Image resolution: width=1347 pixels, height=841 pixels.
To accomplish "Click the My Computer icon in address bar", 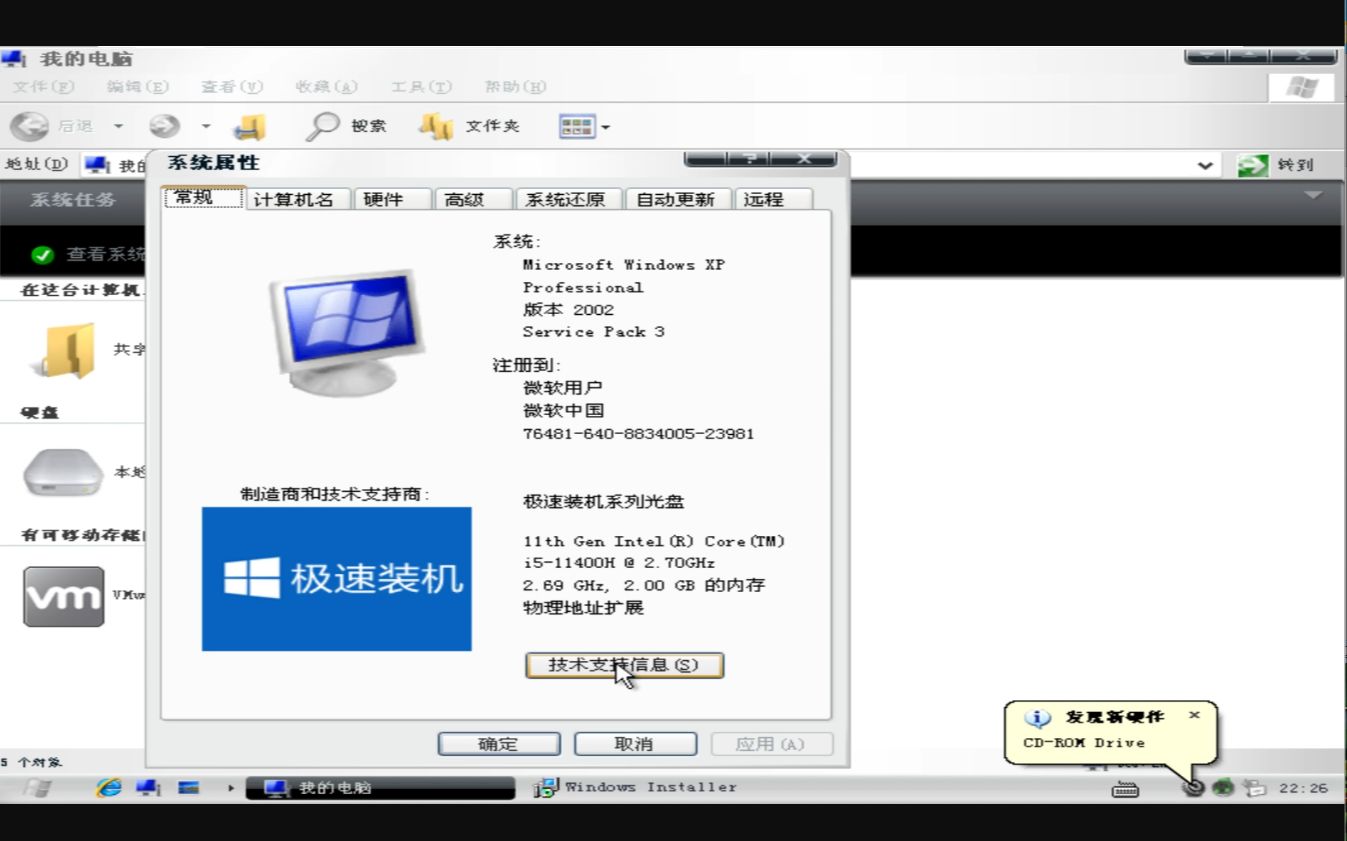I will (97, 165).
